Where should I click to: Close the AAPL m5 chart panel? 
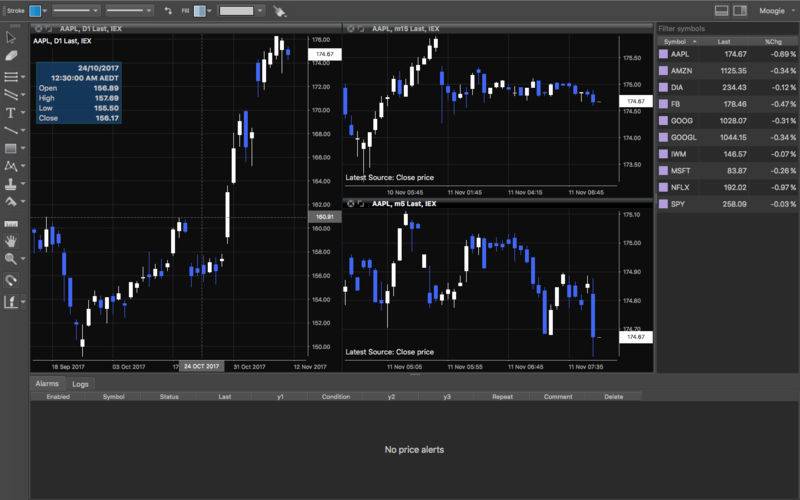click(x=351, y=204)
